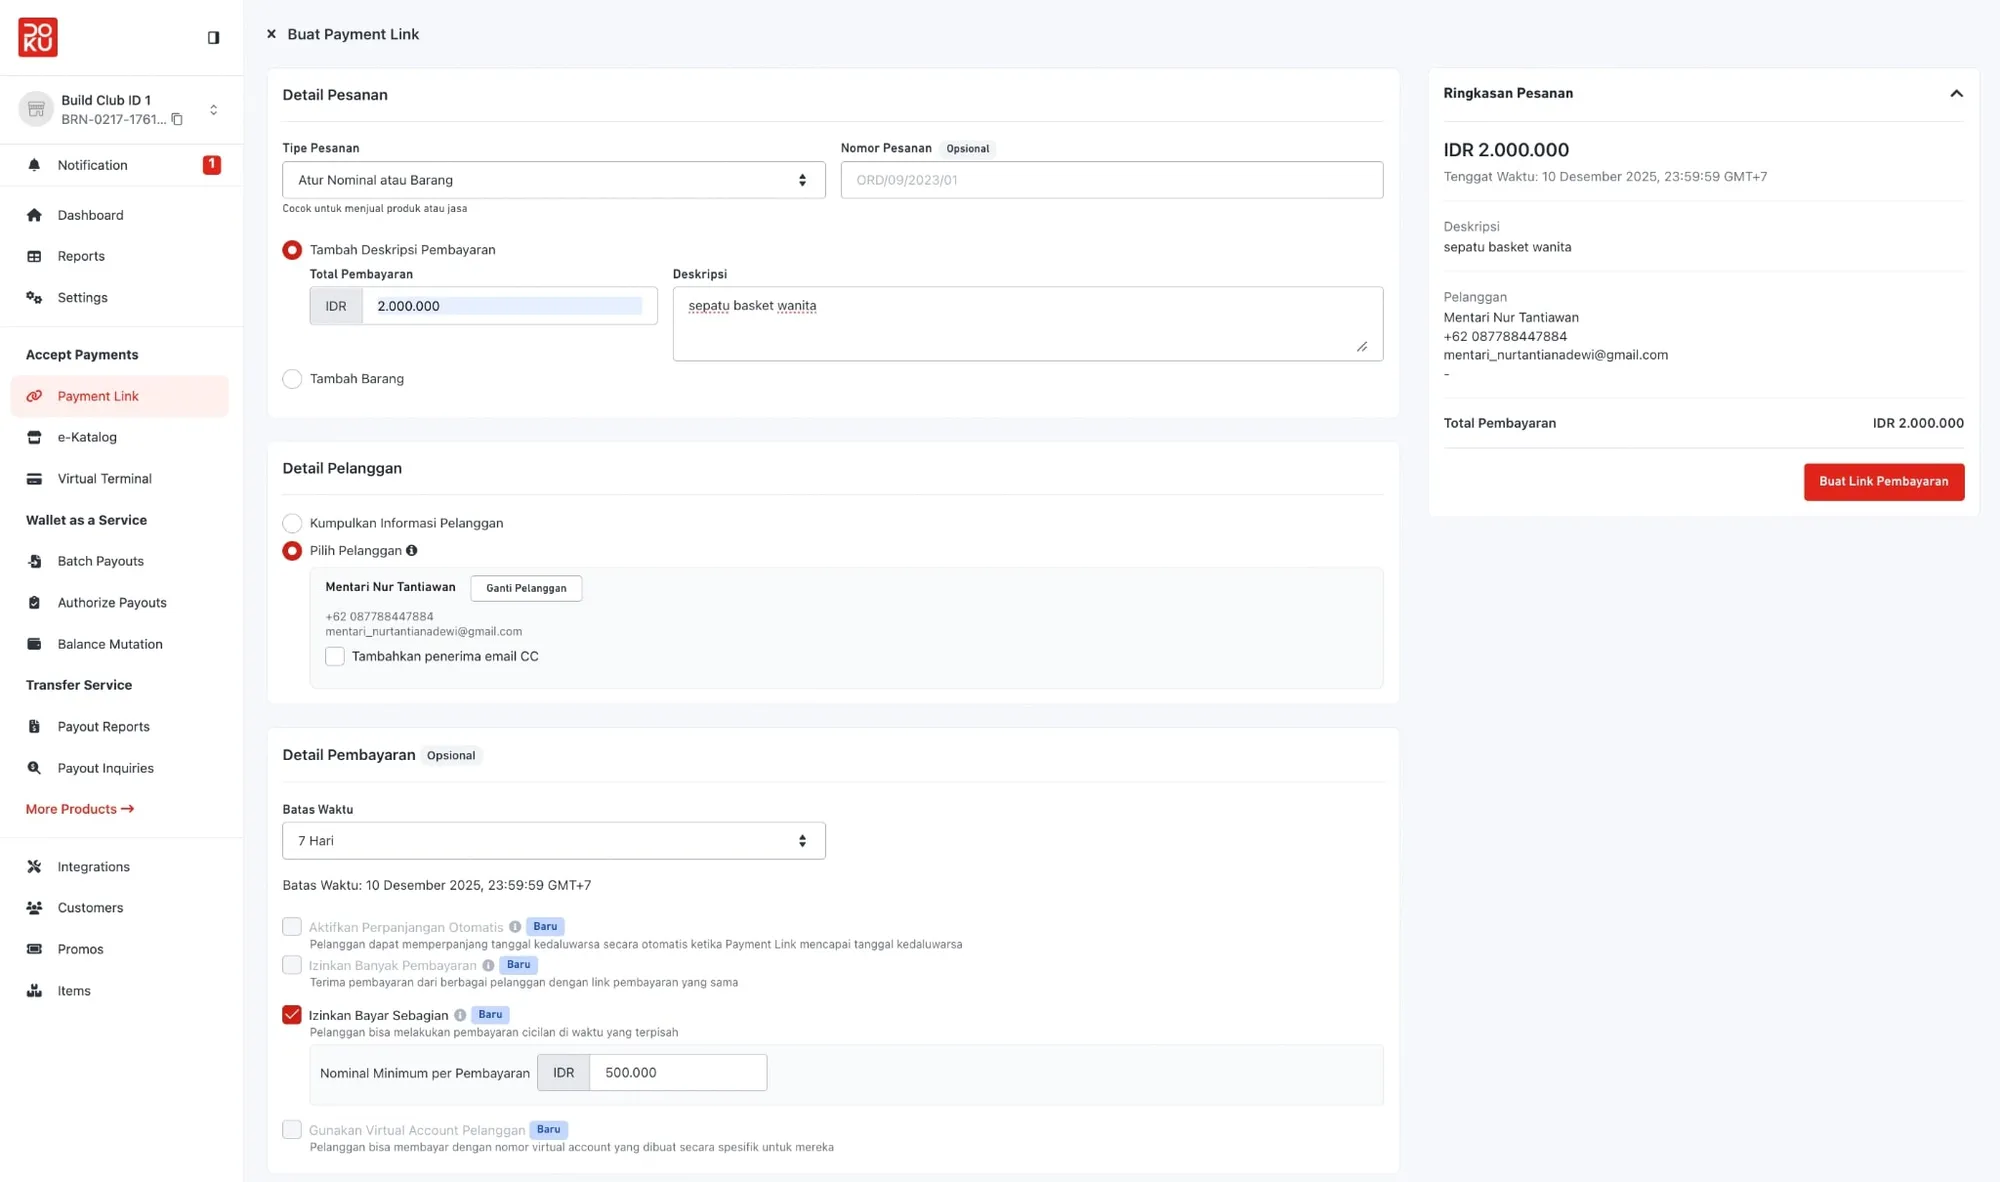Click the Buat Link Pembayaran button

point(1883,482)
